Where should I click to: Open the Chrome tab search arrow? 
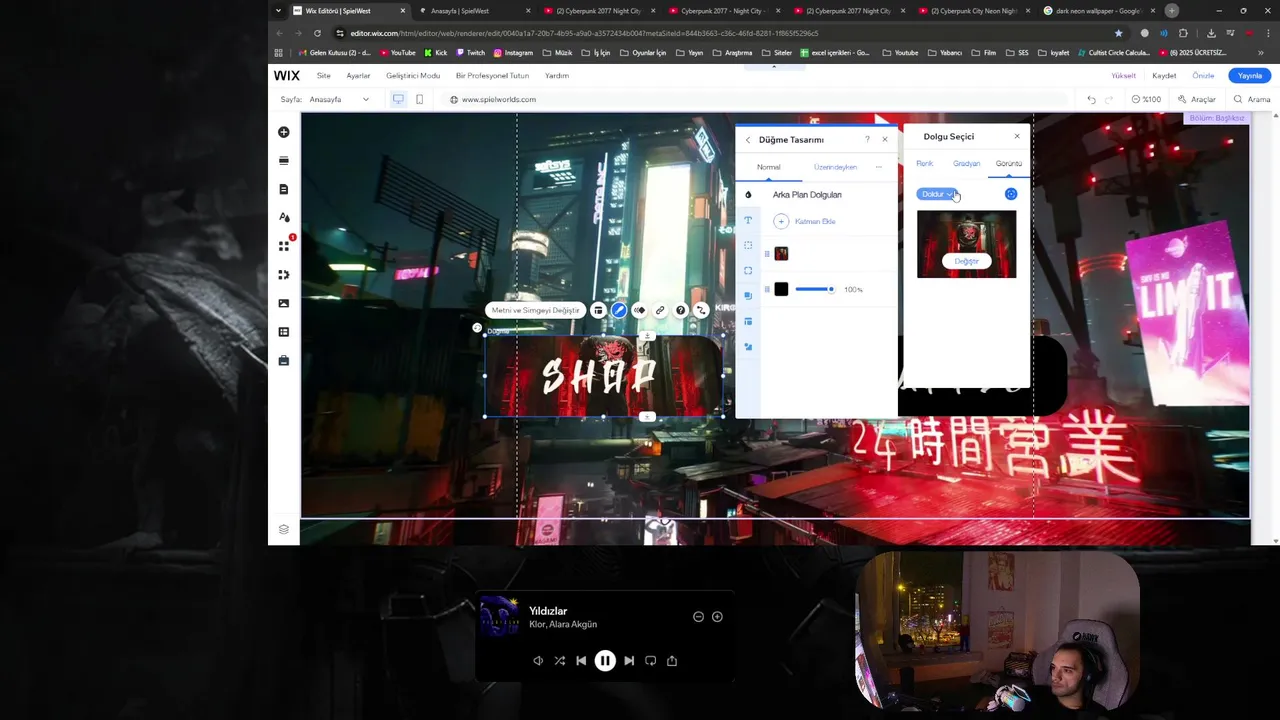278,11
